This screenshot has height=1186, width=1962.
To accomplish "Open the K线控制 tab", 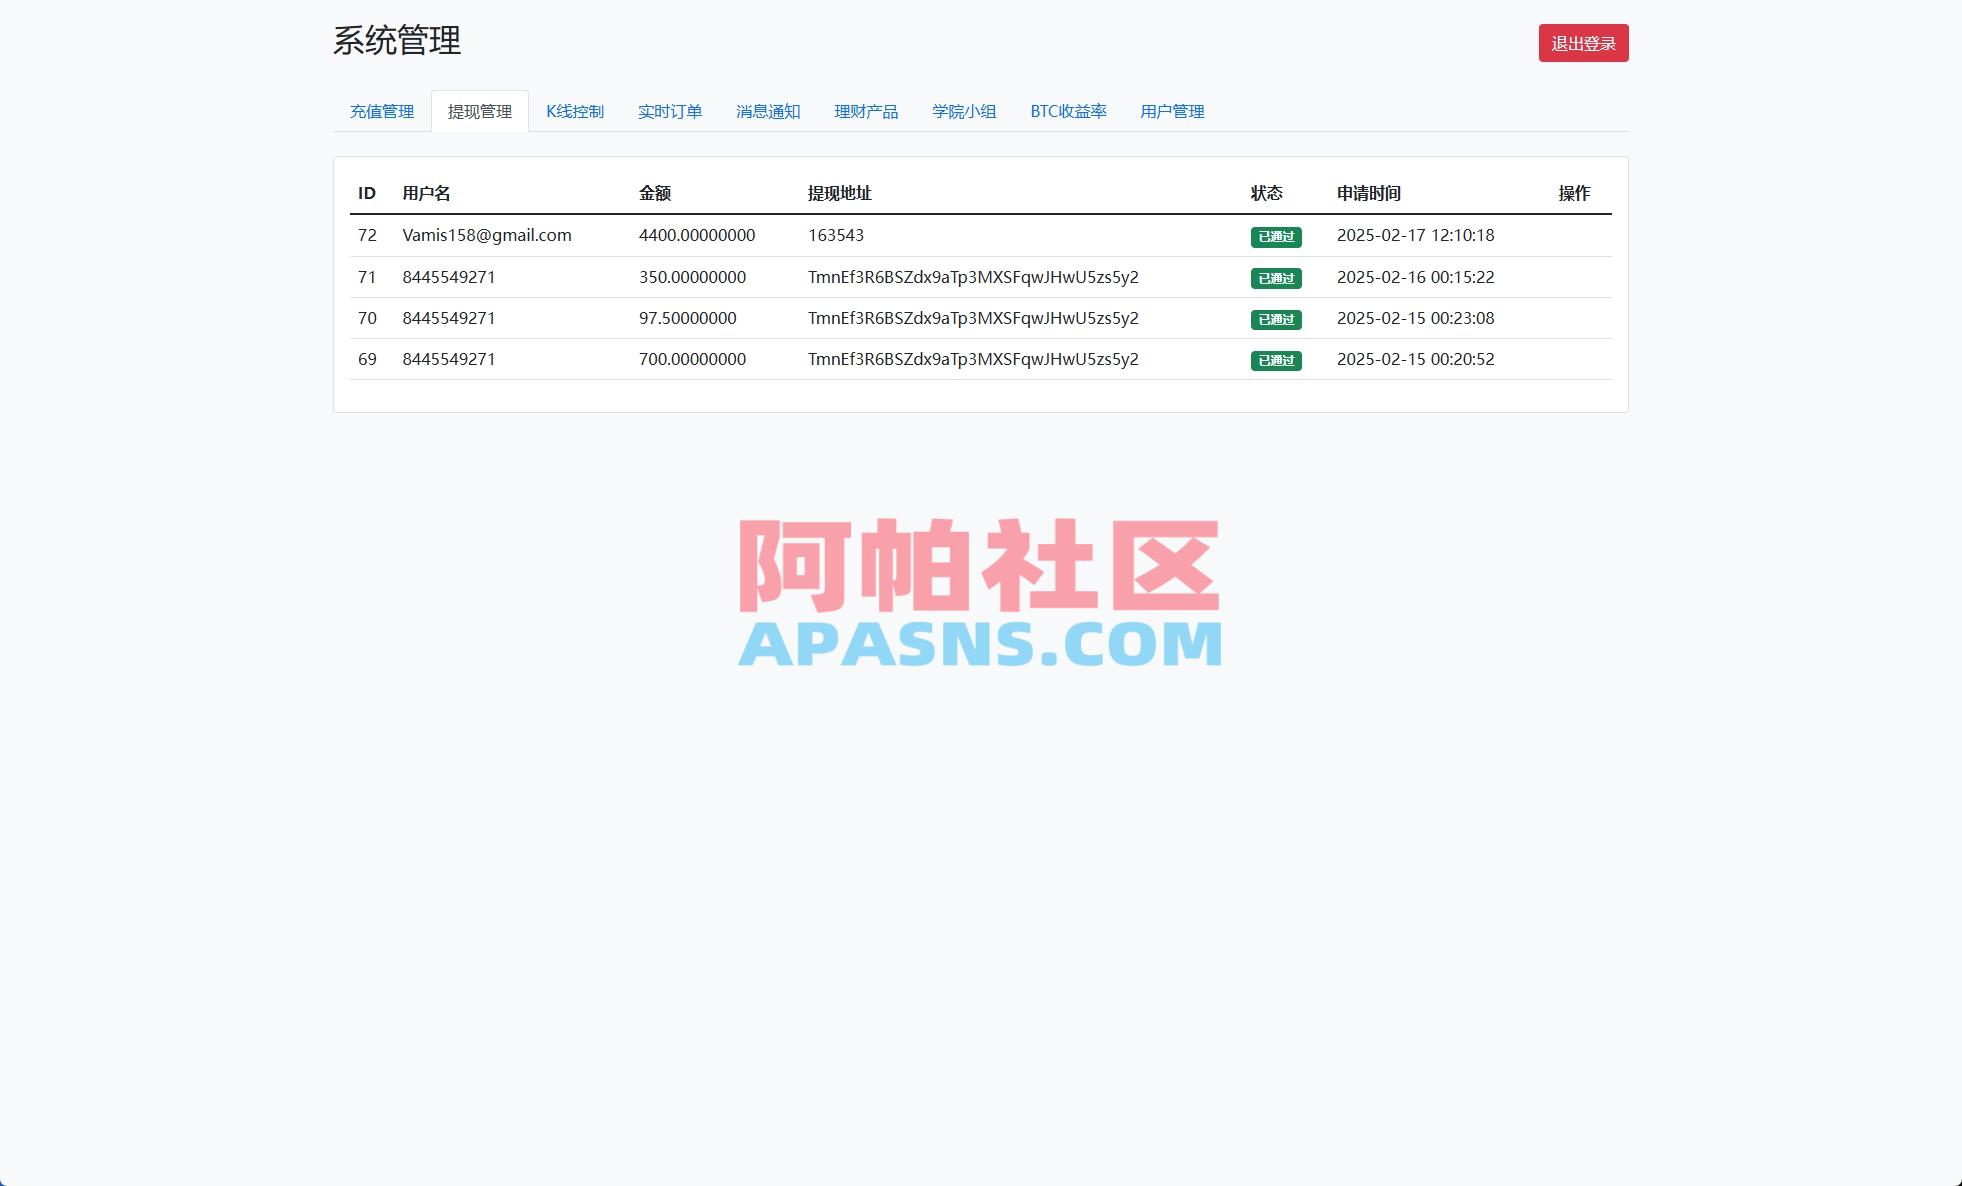I will [x=575, y=112].
